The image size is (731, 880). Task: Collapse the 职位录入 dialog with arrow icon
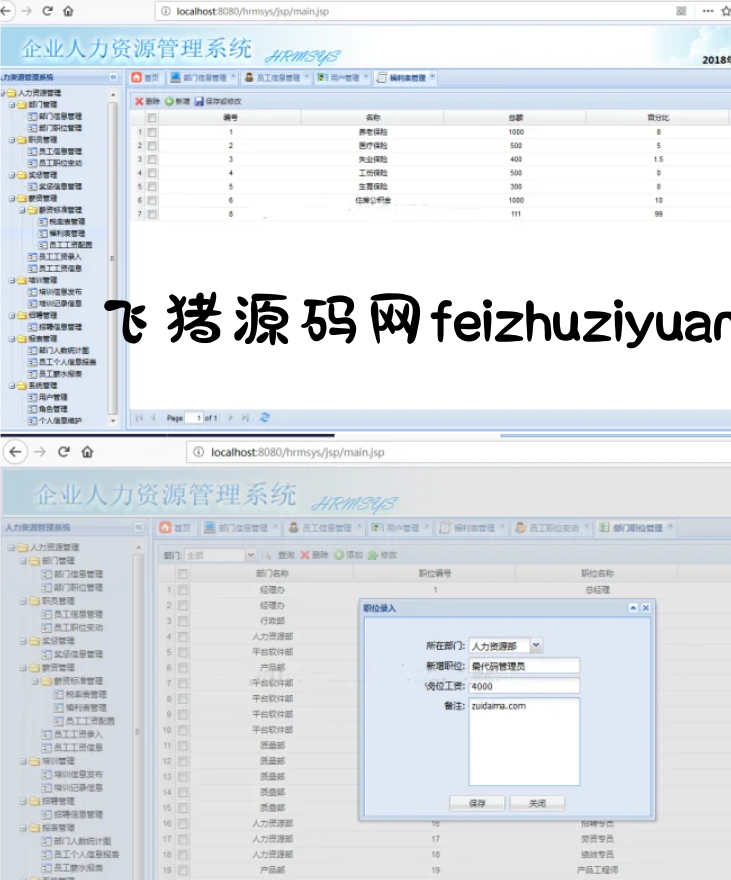tap(632, 607)
